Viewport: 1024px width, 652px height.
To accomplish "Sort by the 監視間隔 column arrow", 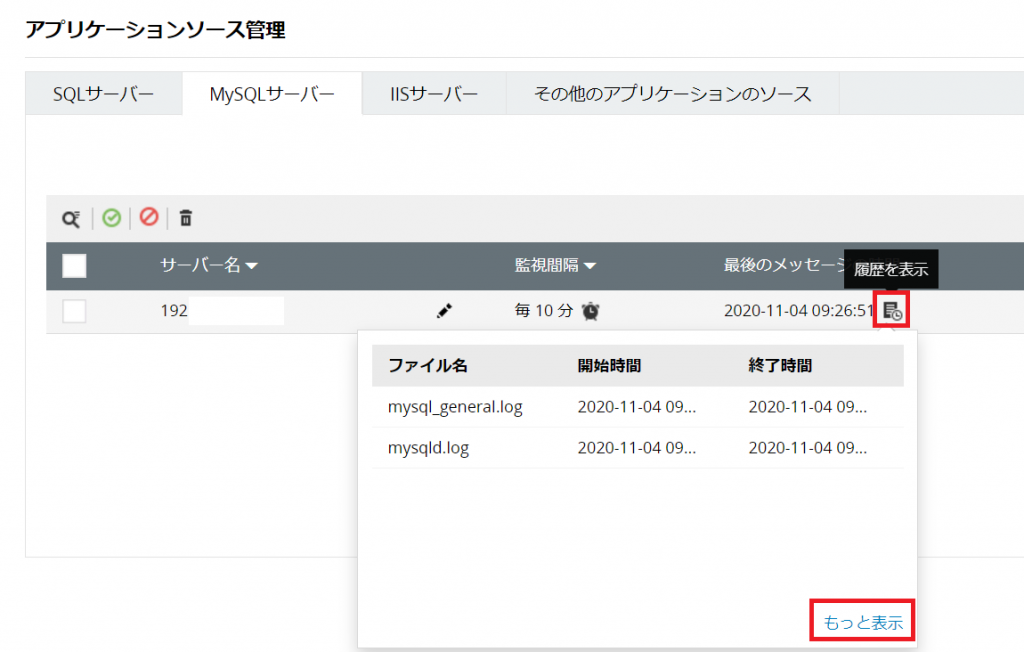I will point(590,266).
